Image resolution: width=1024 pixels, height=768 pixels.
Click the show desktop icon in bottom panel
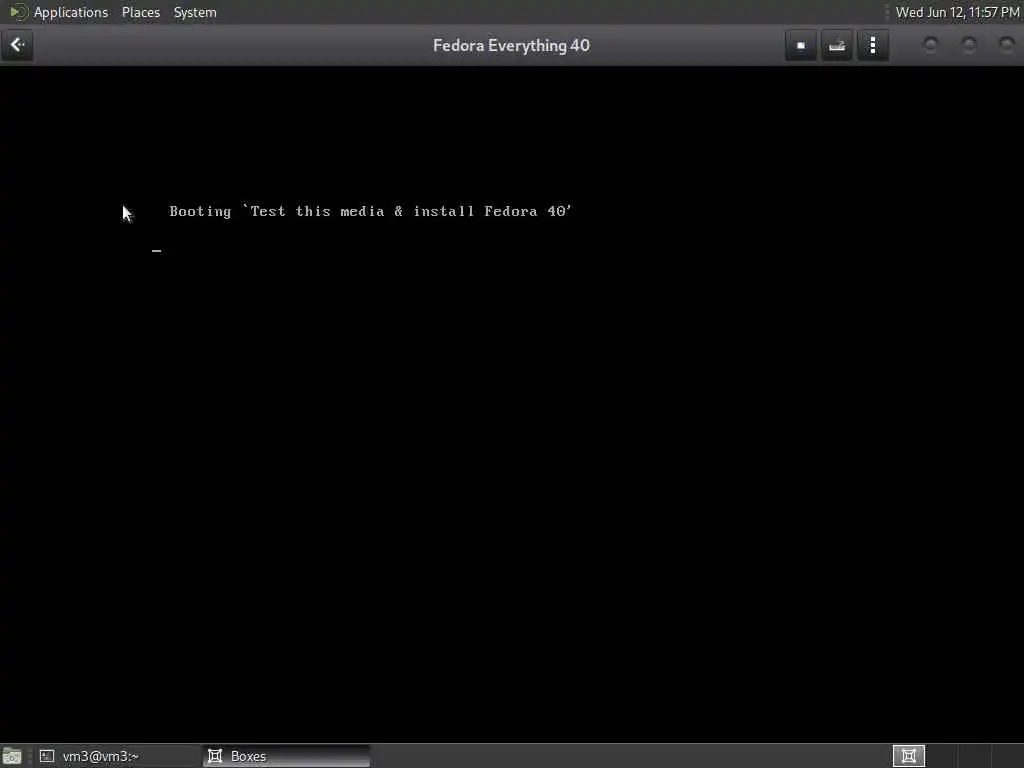click(x=12, y=756)
